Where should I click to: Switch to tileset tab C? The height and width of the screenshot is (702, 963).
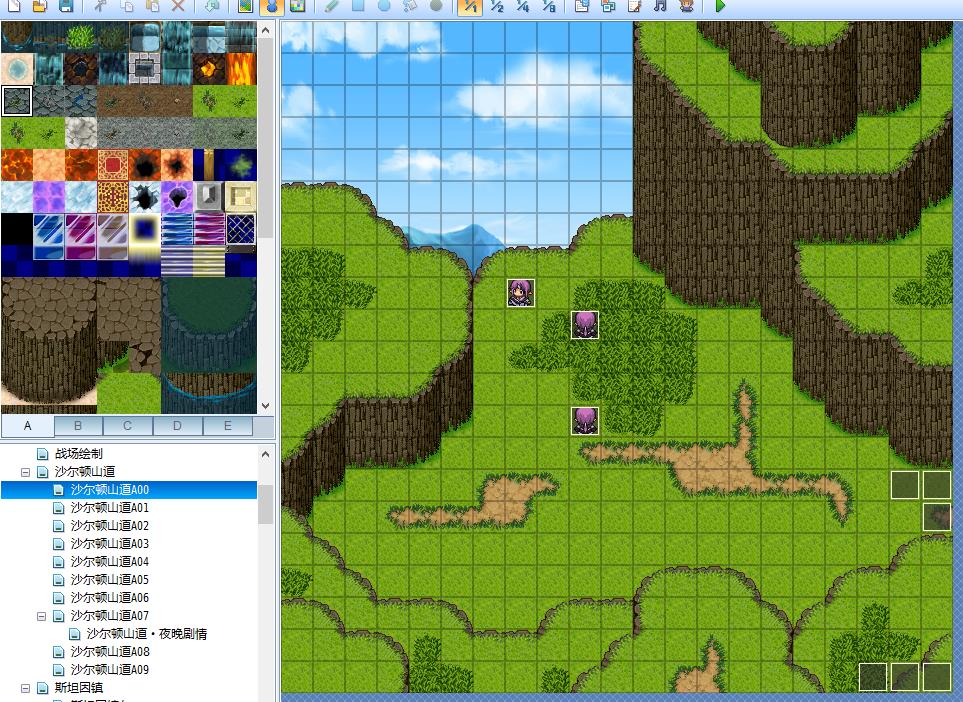click(128, 426)
